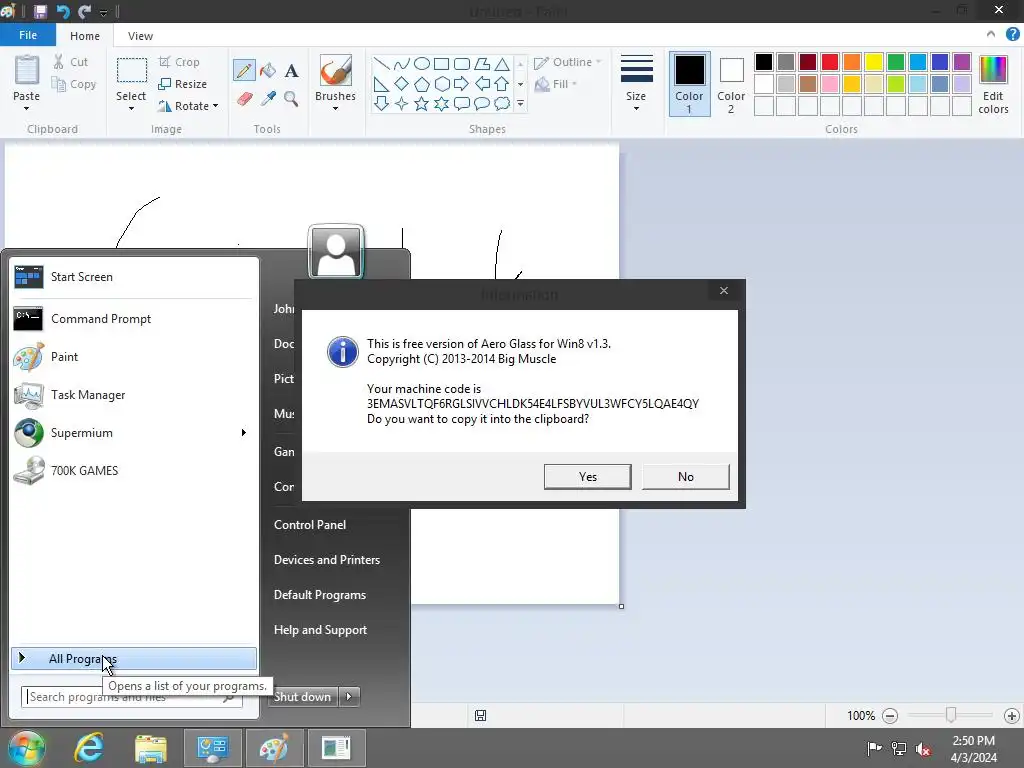Click the Shut down button

(303, 696)
